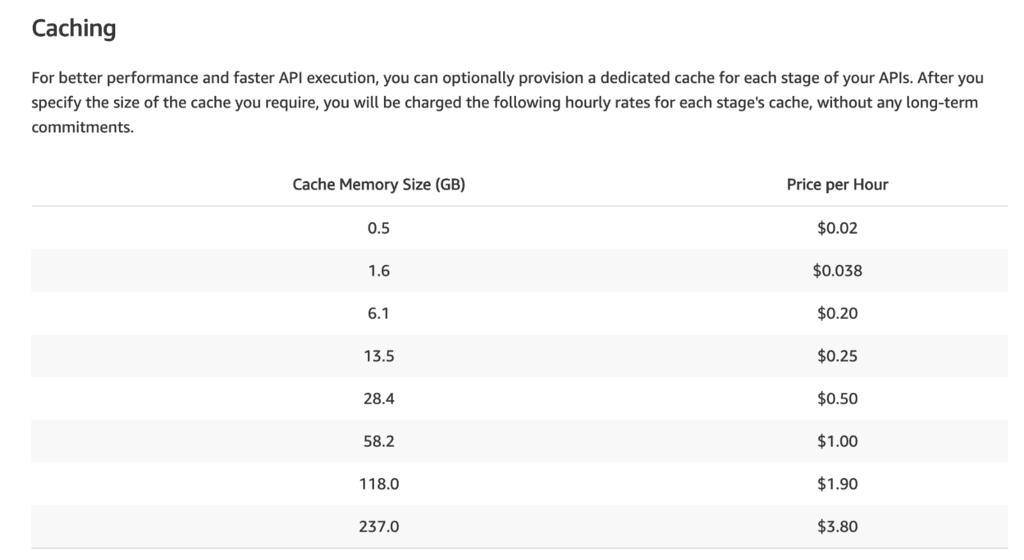
Task: Click the $0.25 price value
Action: click(x=837, y=356)
